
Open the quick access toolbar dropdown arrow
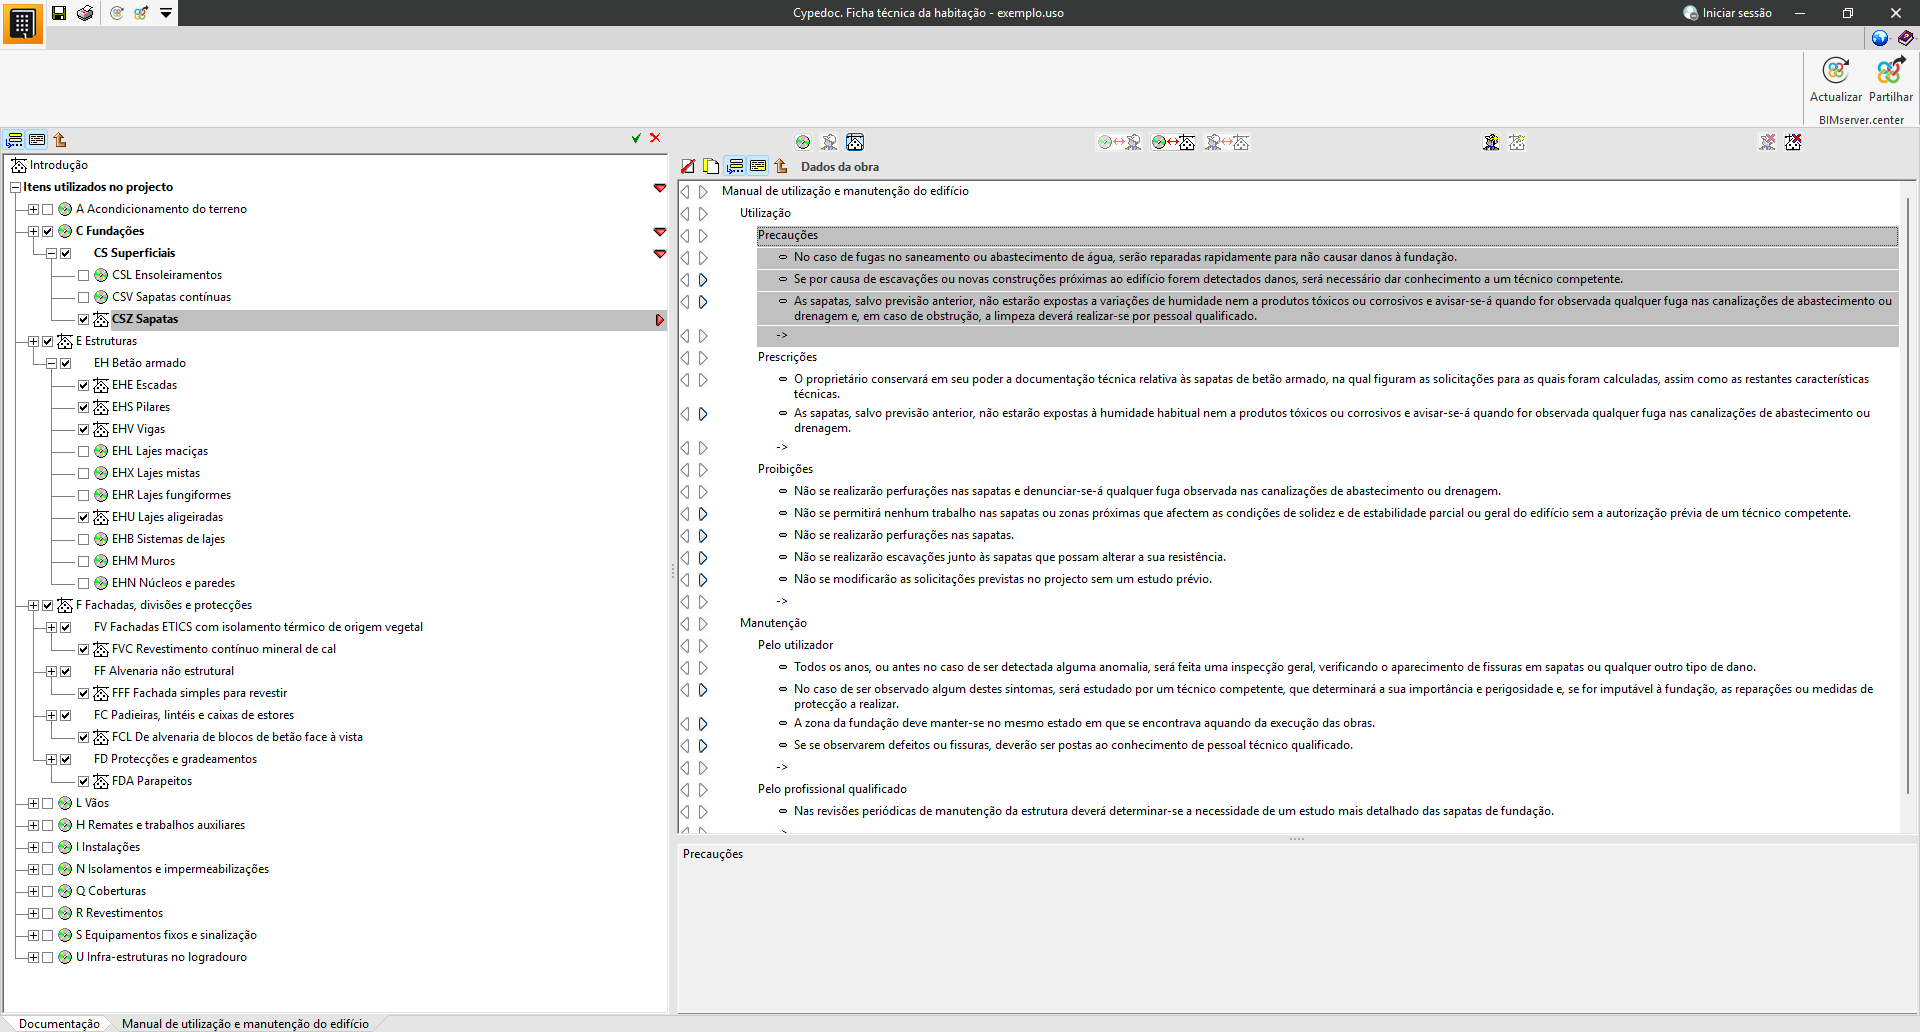[166, 13]
